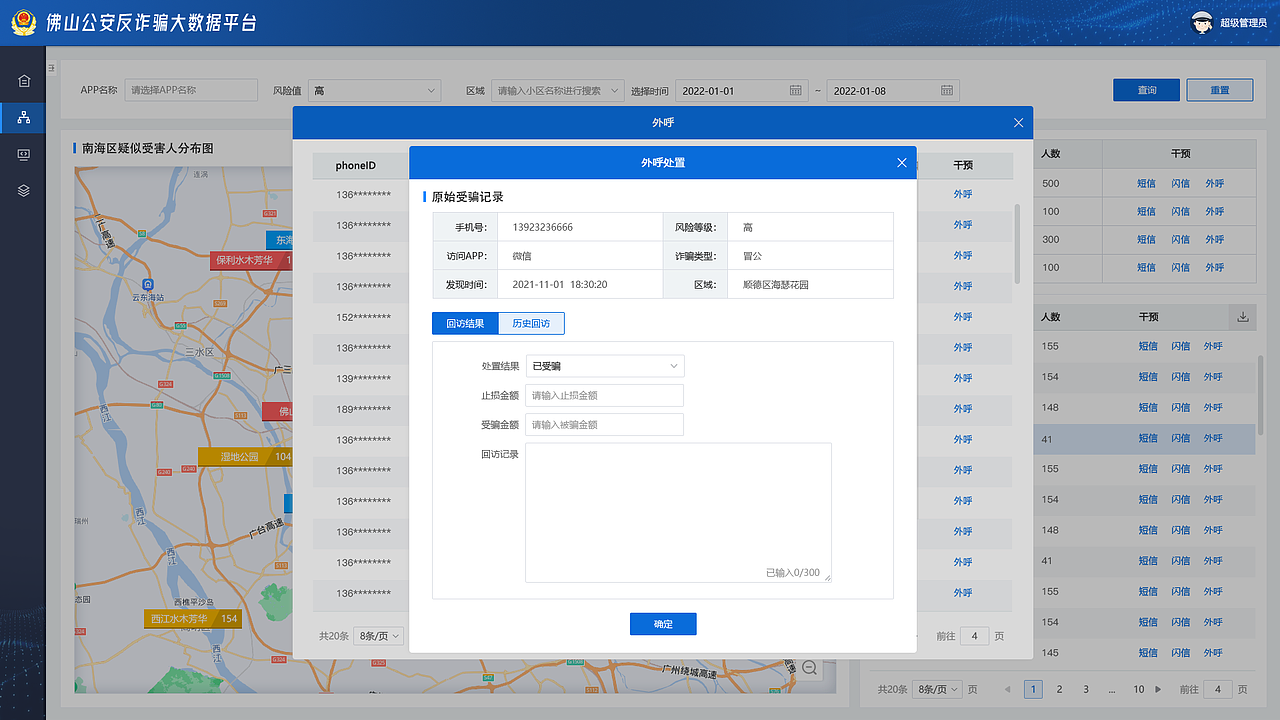Viewport: 1280px width, 720px height.
Task: Click the 保利水木芳华 map marker
Action: (x=253, y=260)
